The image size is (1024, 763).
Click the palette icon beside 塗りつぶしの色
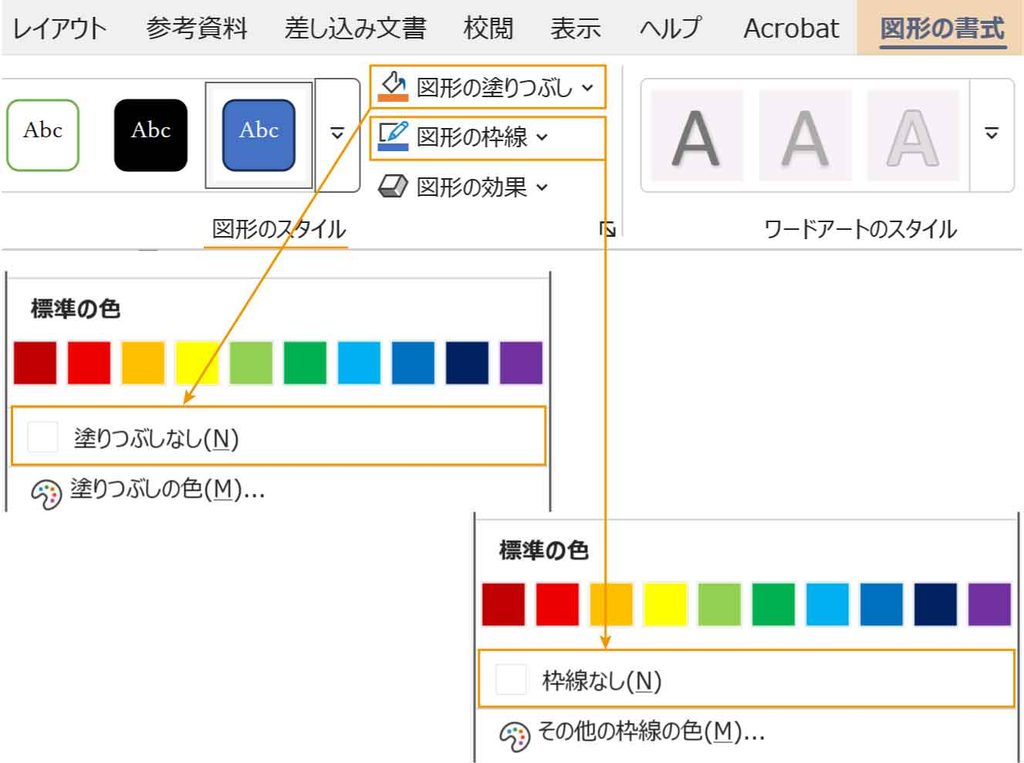(x=46, y=495)
